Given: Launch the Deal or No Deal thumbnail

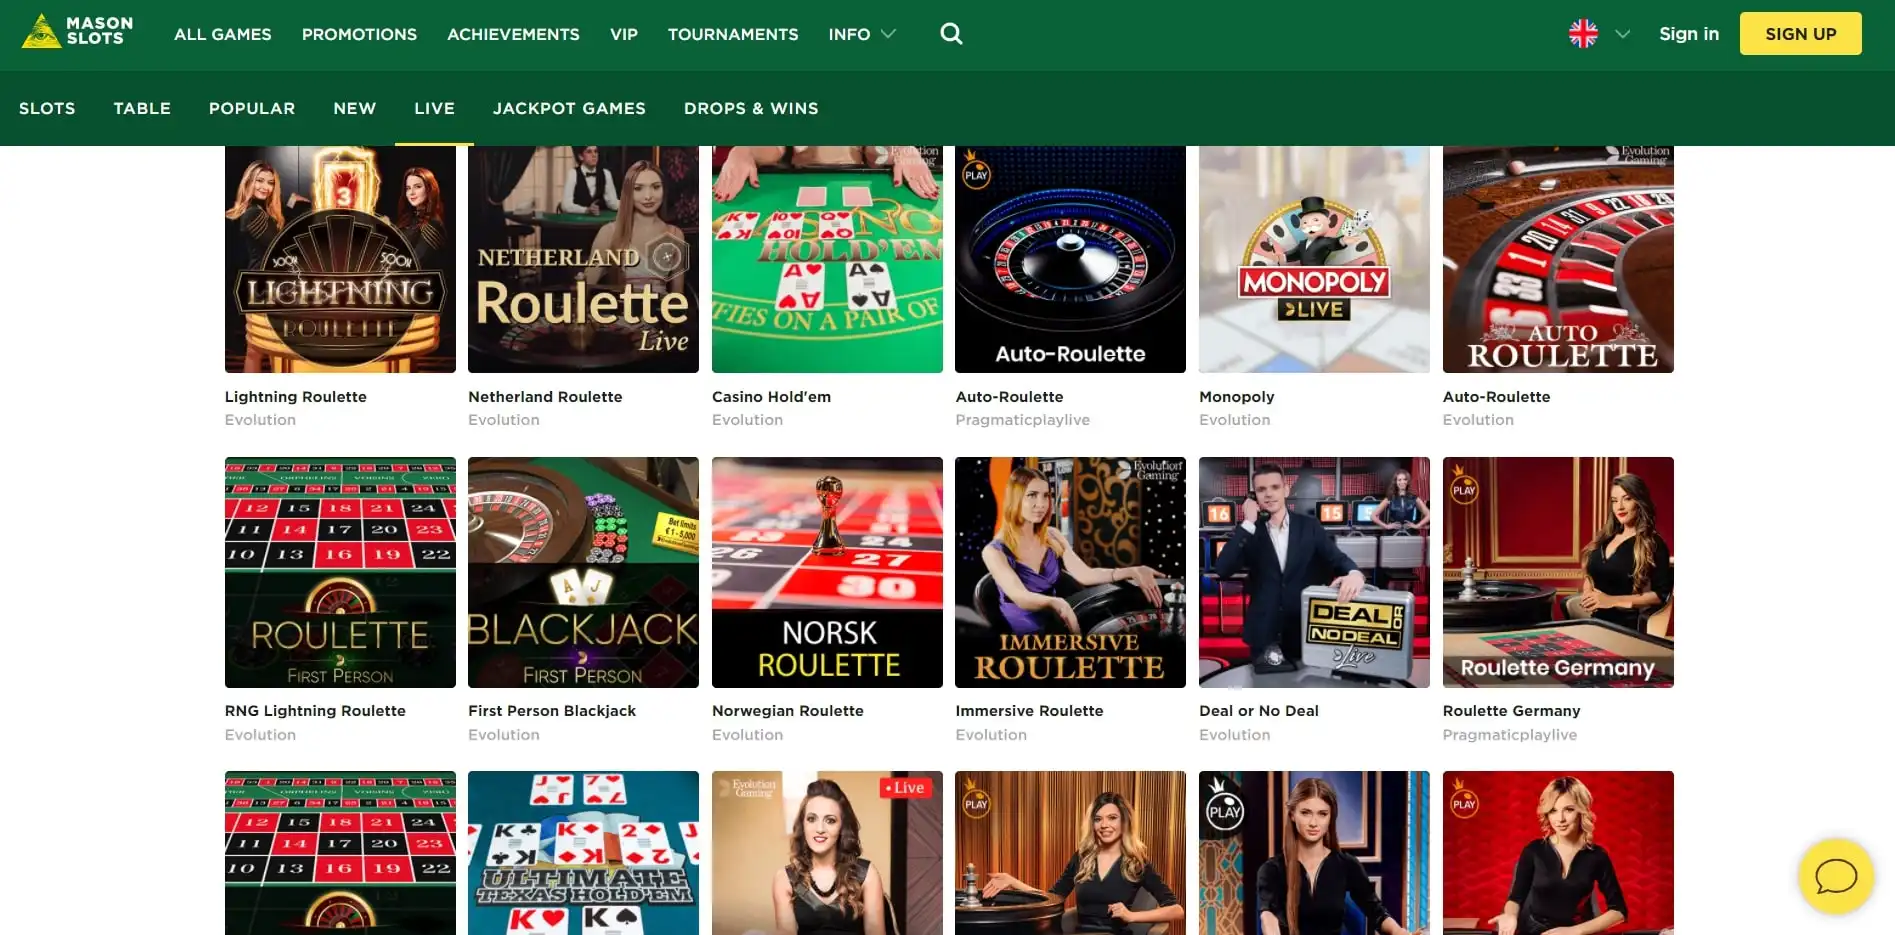Looking at the screenshot, I should pos(1313,572).
